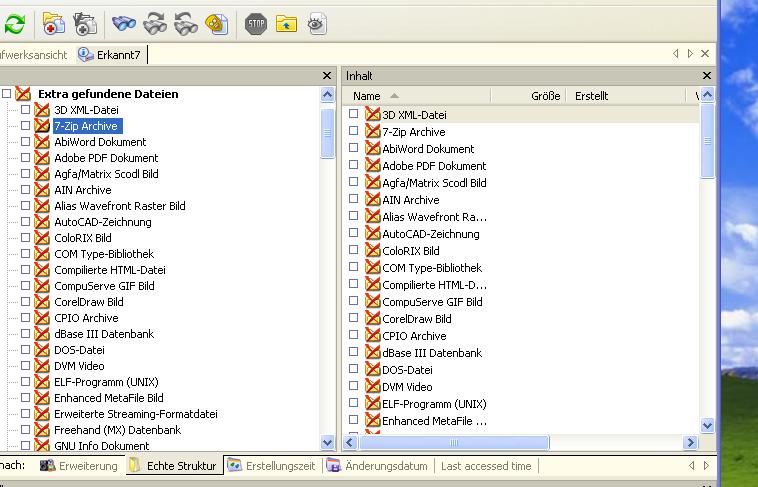Select CPIO Archive in the Inhalt list
The image size is (758, 487).
[414, 336]
